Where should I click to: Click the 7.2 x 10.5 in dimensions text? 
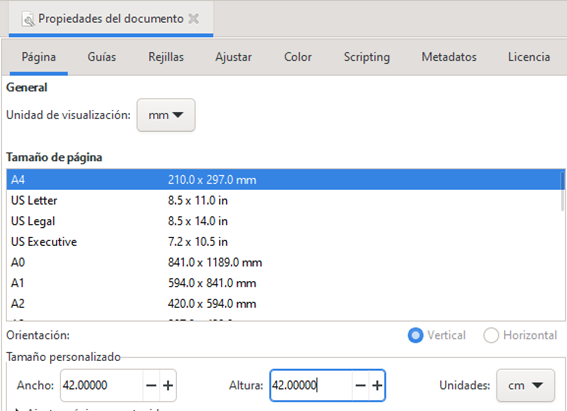[x=198, y=241]
